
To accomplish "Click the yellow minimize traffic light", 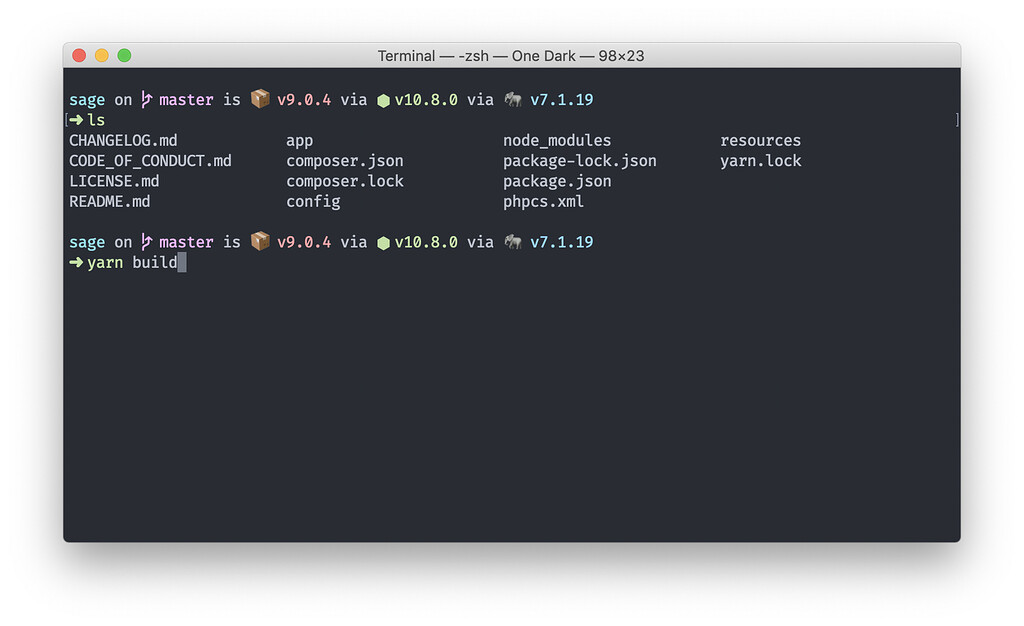I will pyautogui.click(x=101, y=55).
